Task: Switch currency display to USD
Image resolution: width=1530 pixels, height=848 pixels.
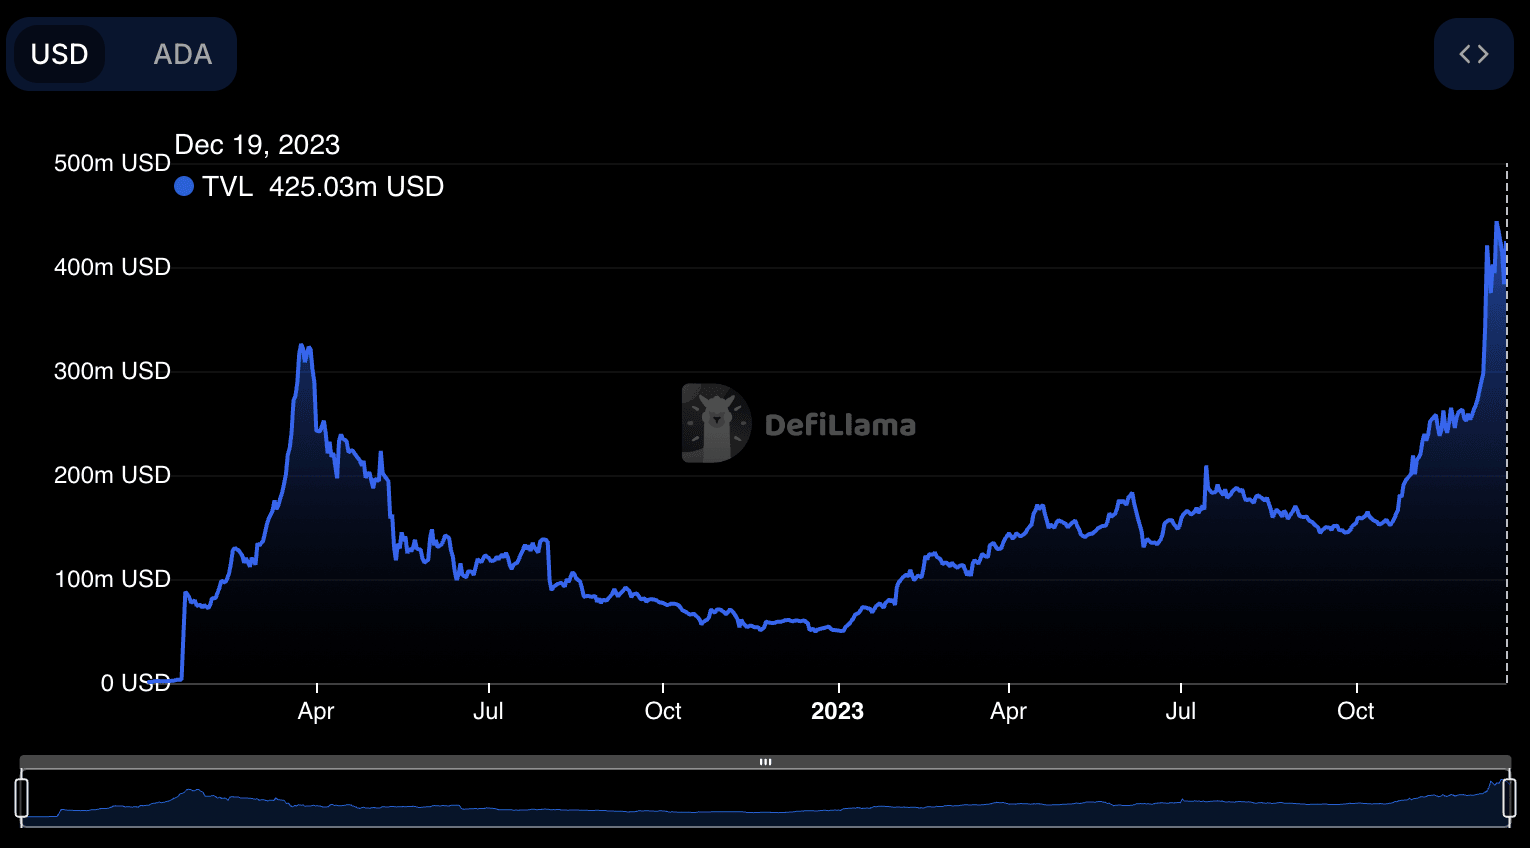Action: click(60, 54)
